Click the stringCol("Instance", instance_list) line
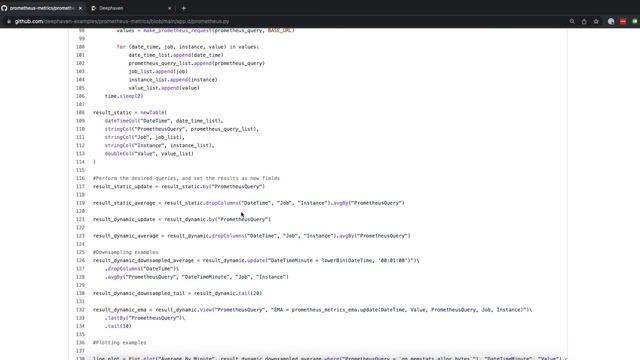 [160, 145]
